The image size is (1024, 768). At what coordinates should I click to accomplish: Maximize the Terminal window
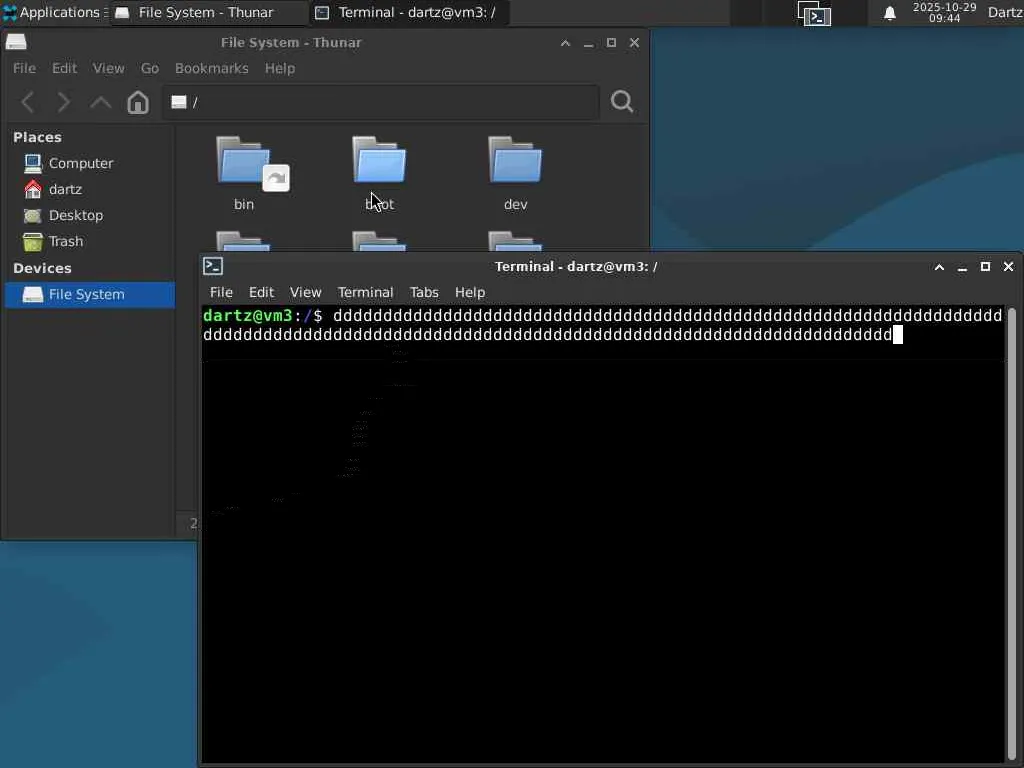pos(985,266)
